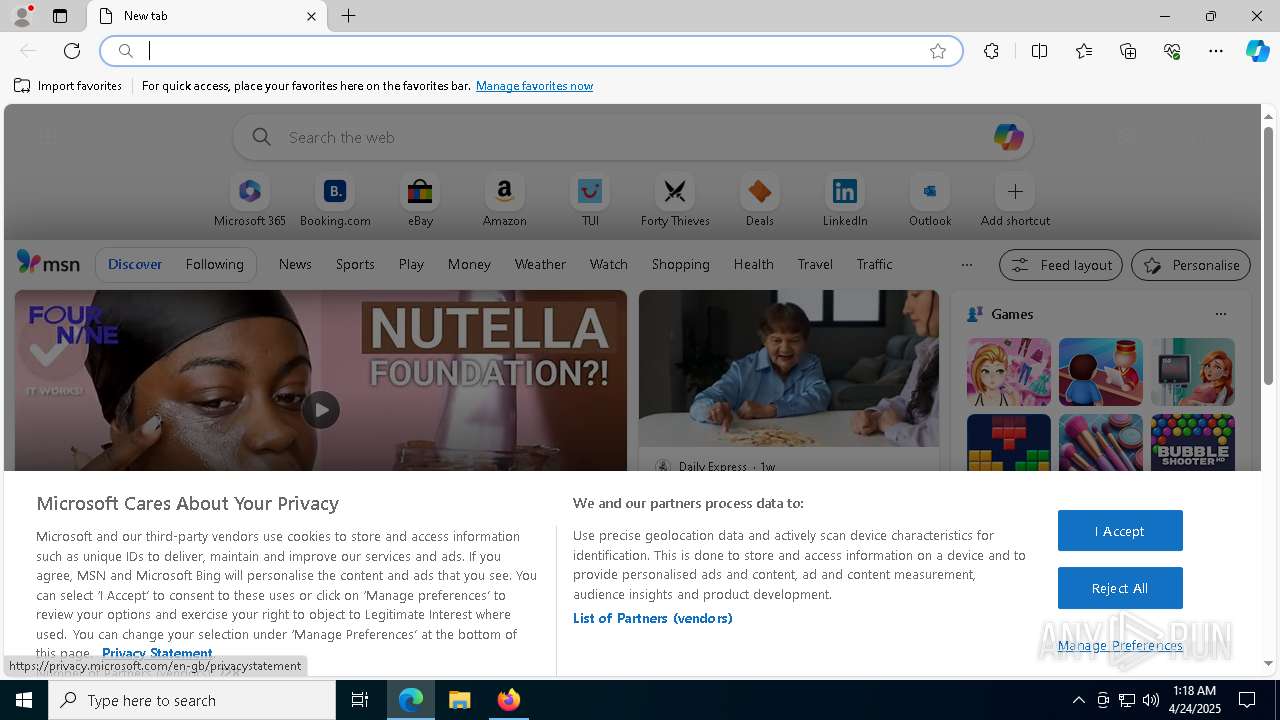
Task: Add this page to favorites with the star
Action: [x=938, y=51]
